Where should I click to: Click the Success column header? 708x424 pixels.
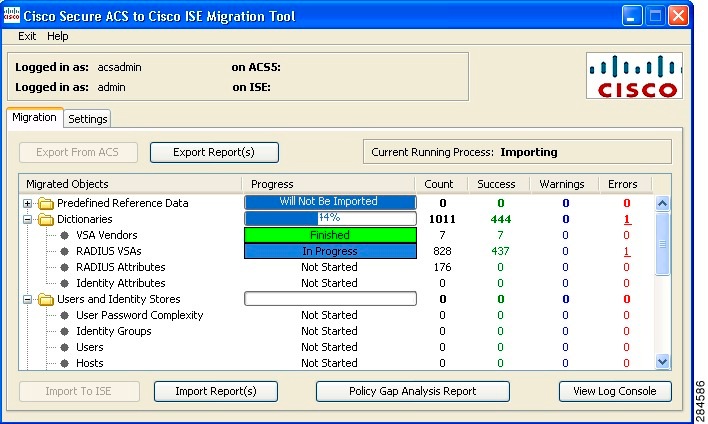pos(496,184)
